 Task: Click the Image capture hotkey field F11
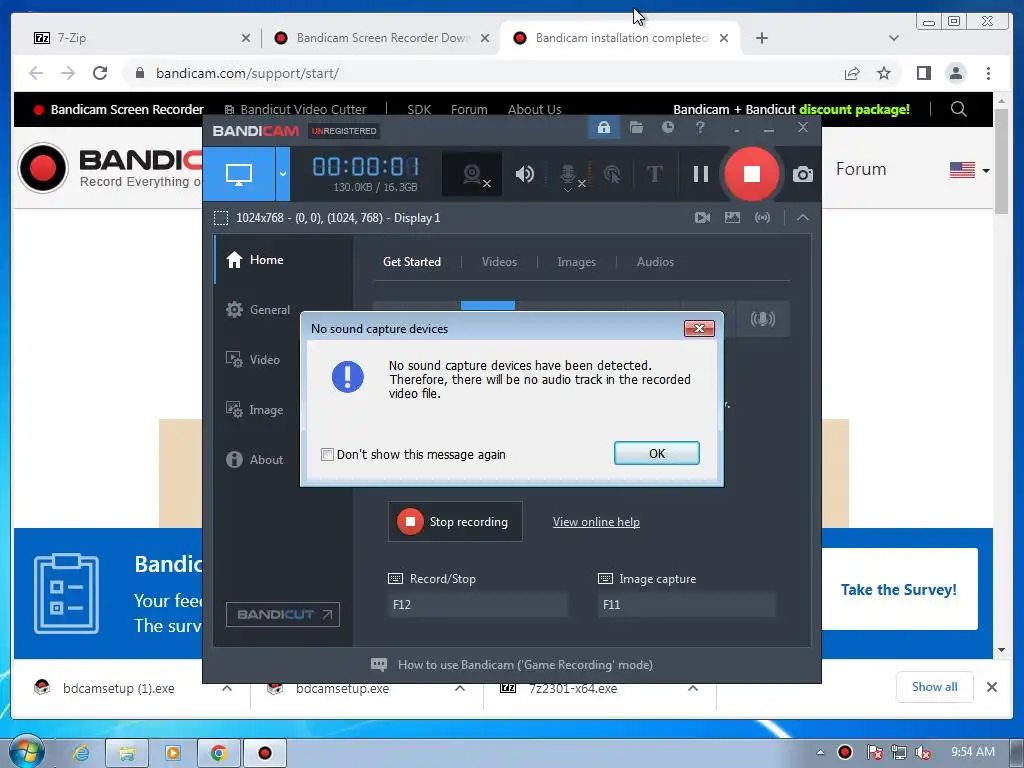(x=686, y=605)
